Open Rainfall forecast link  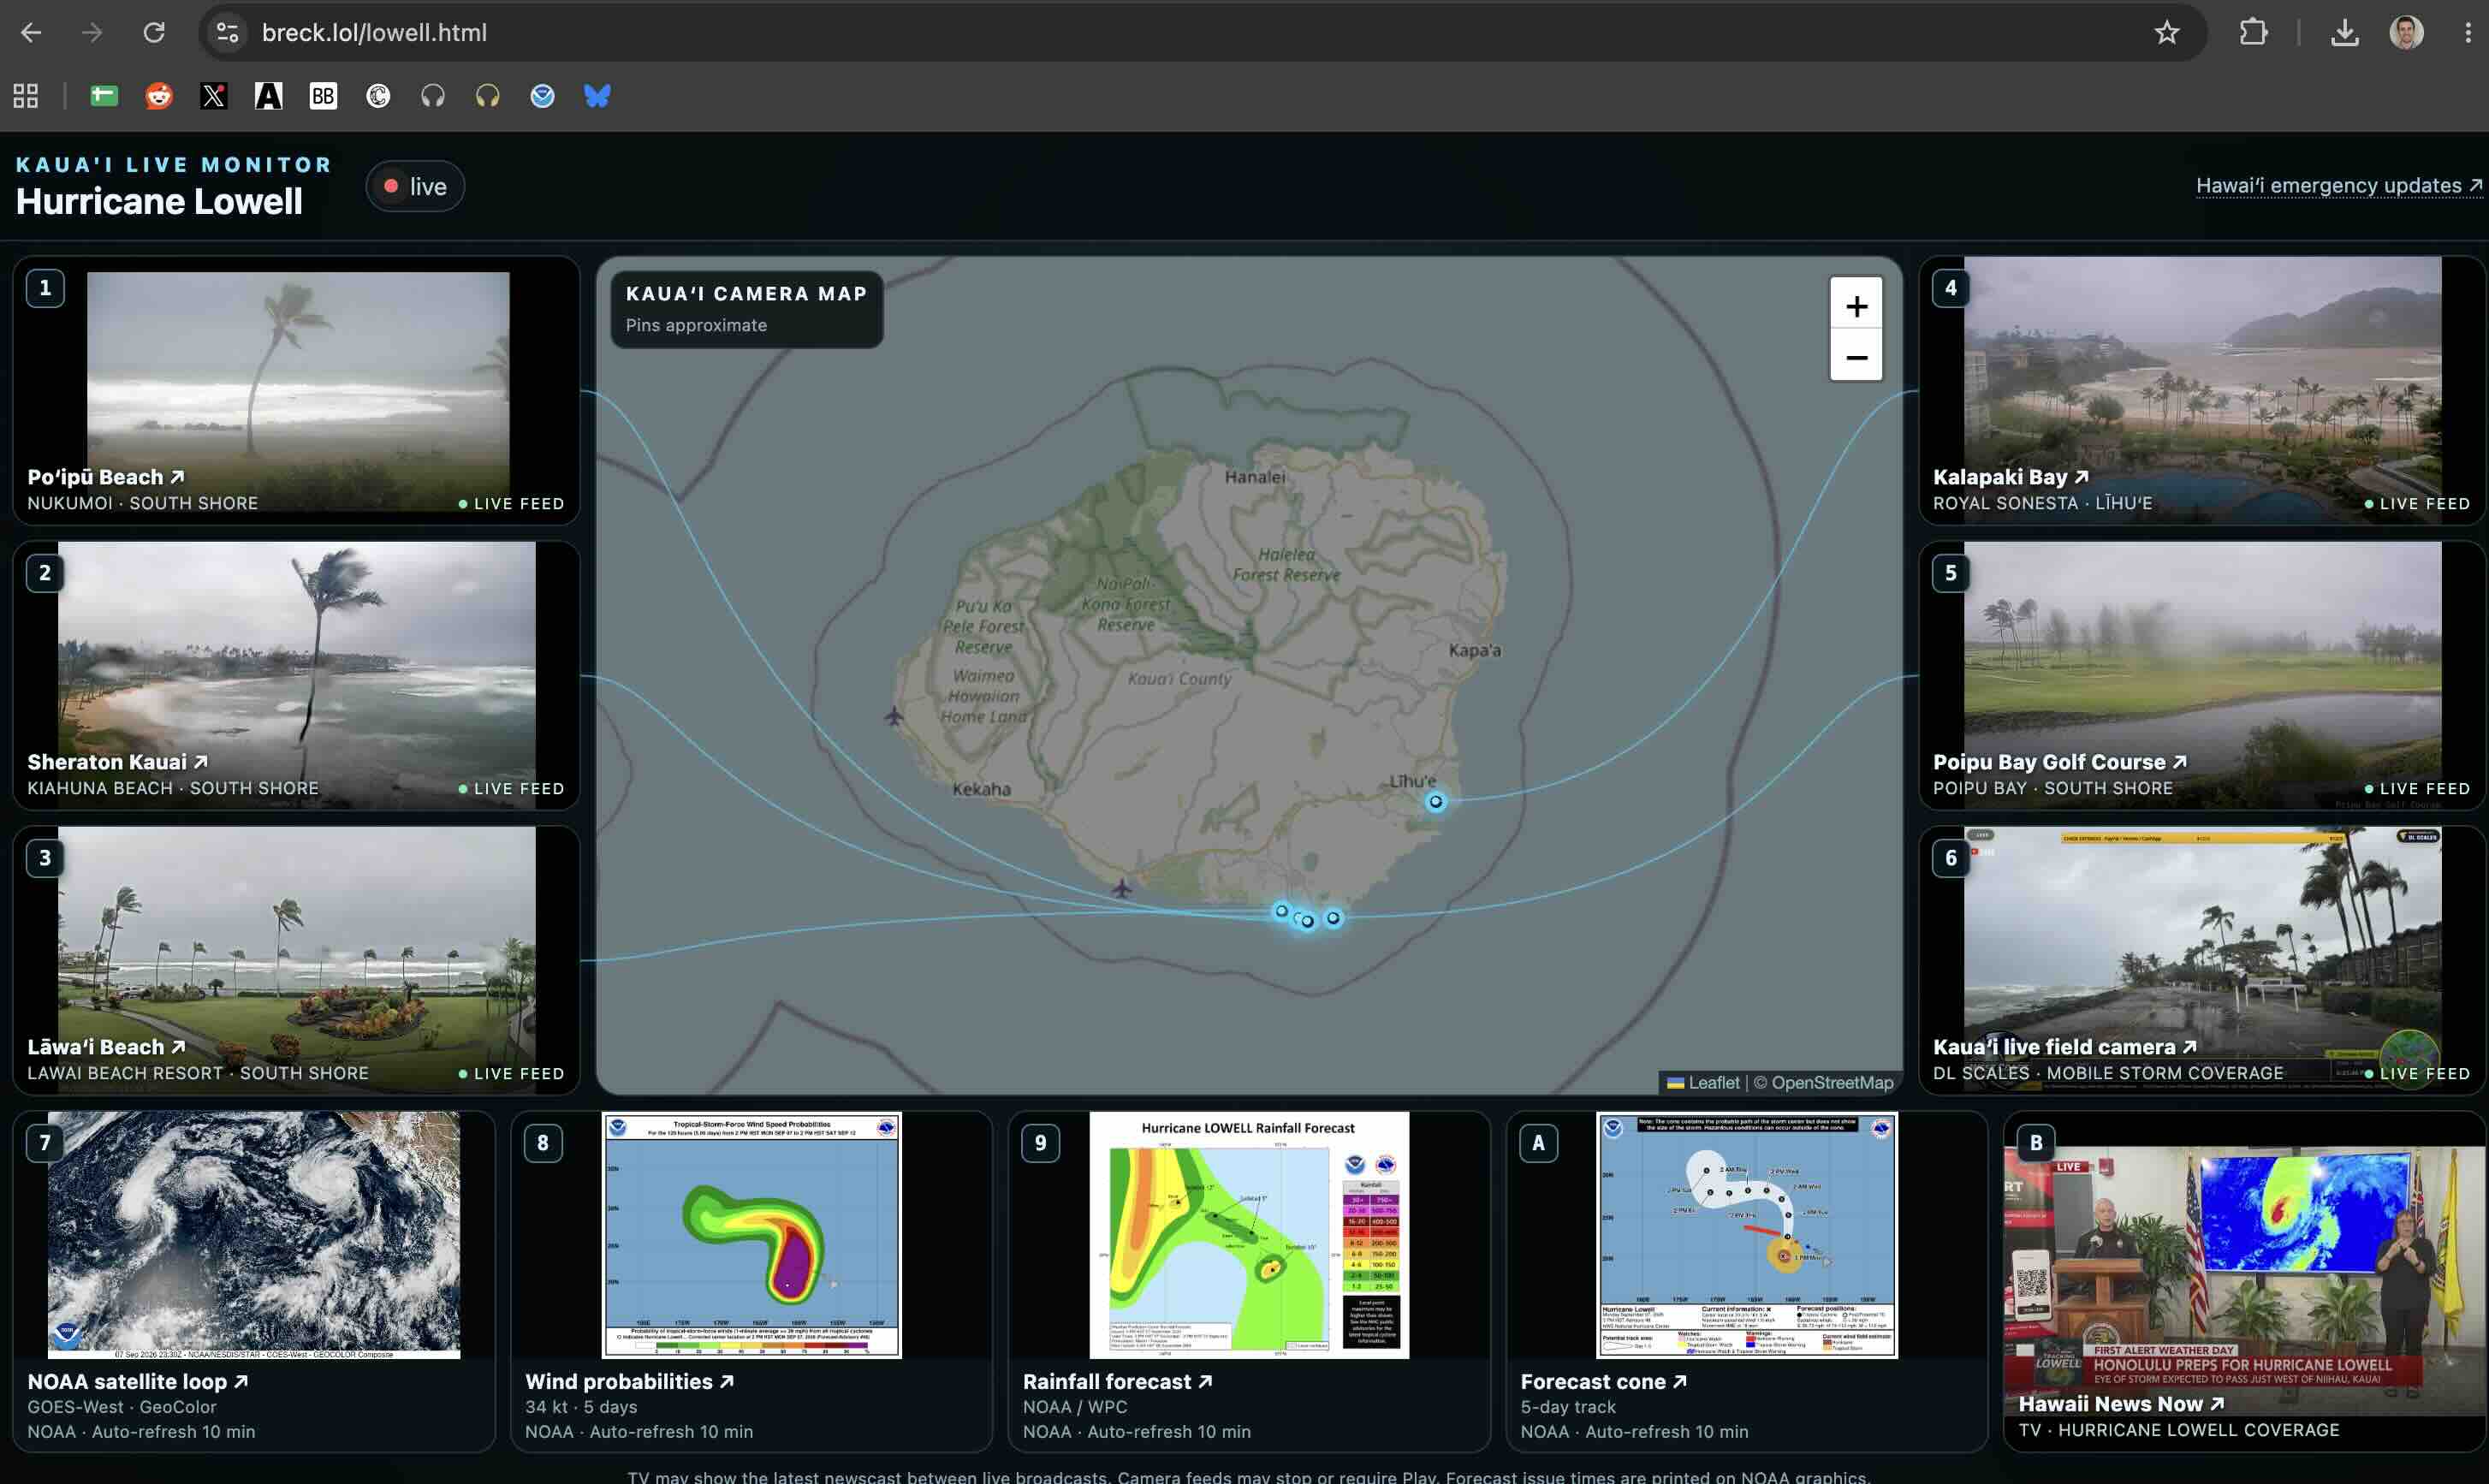point(1117,1381)
